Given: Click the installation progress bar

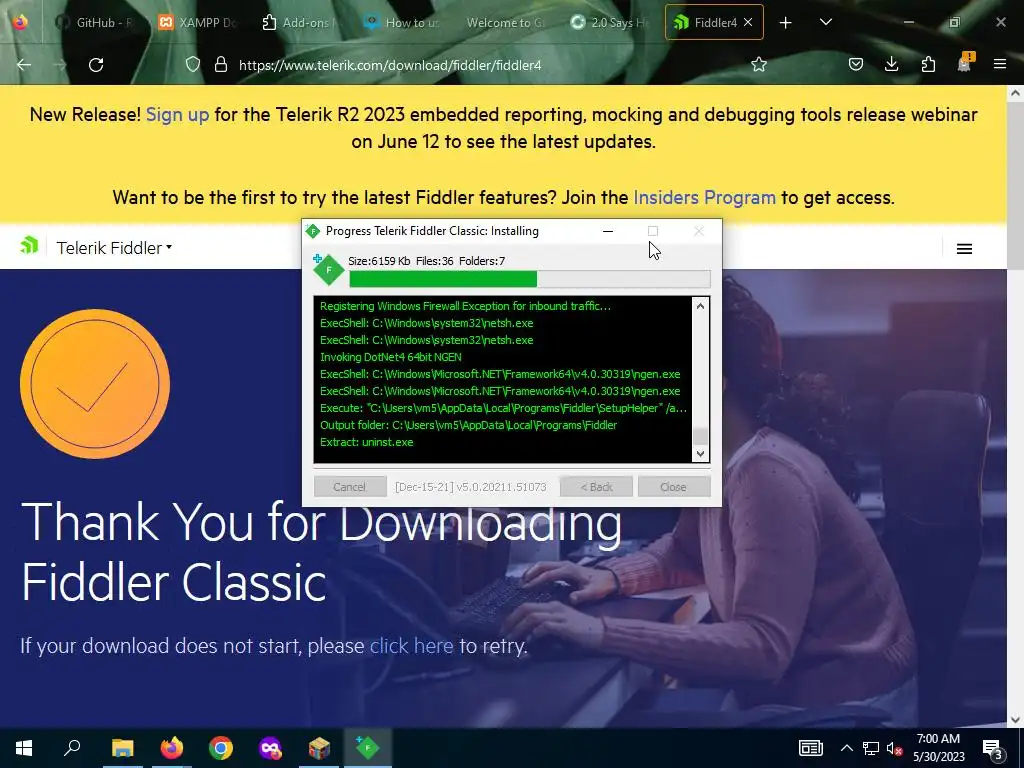Looking at the screenshot, I should 530,280.
